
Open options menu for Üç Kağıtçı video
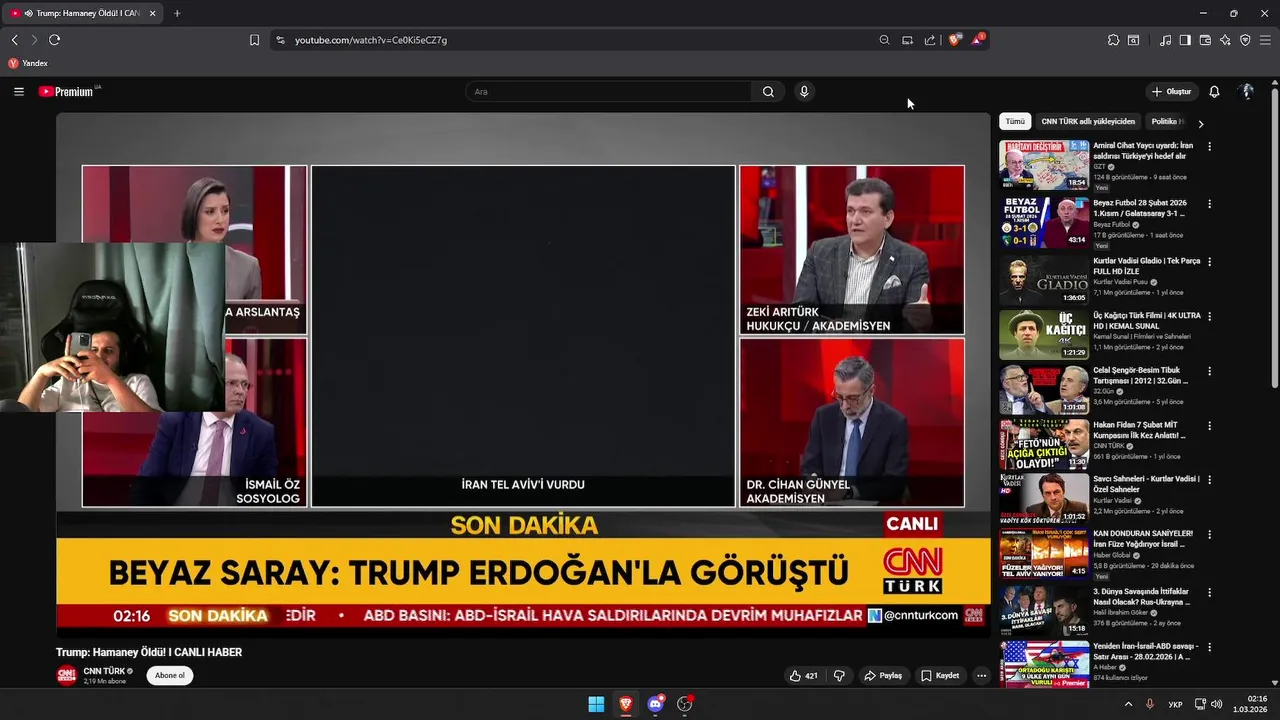click(1209, 316)
